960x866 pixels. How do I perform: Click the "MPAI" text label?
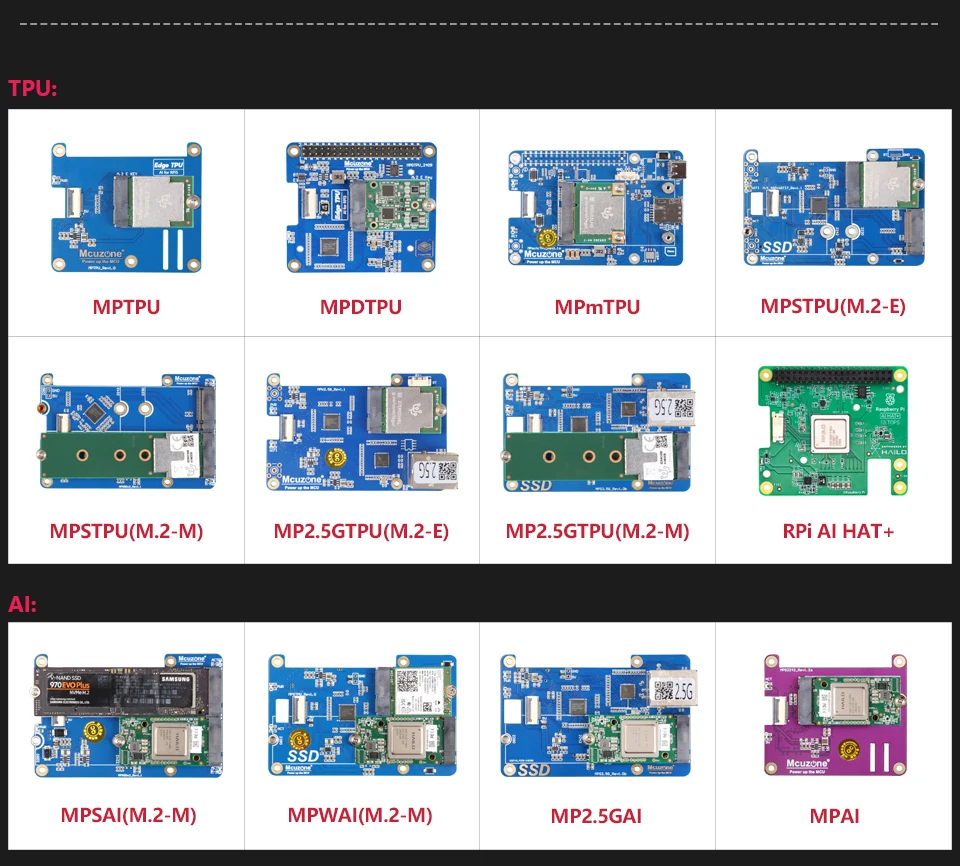click(x=834, y=816)
